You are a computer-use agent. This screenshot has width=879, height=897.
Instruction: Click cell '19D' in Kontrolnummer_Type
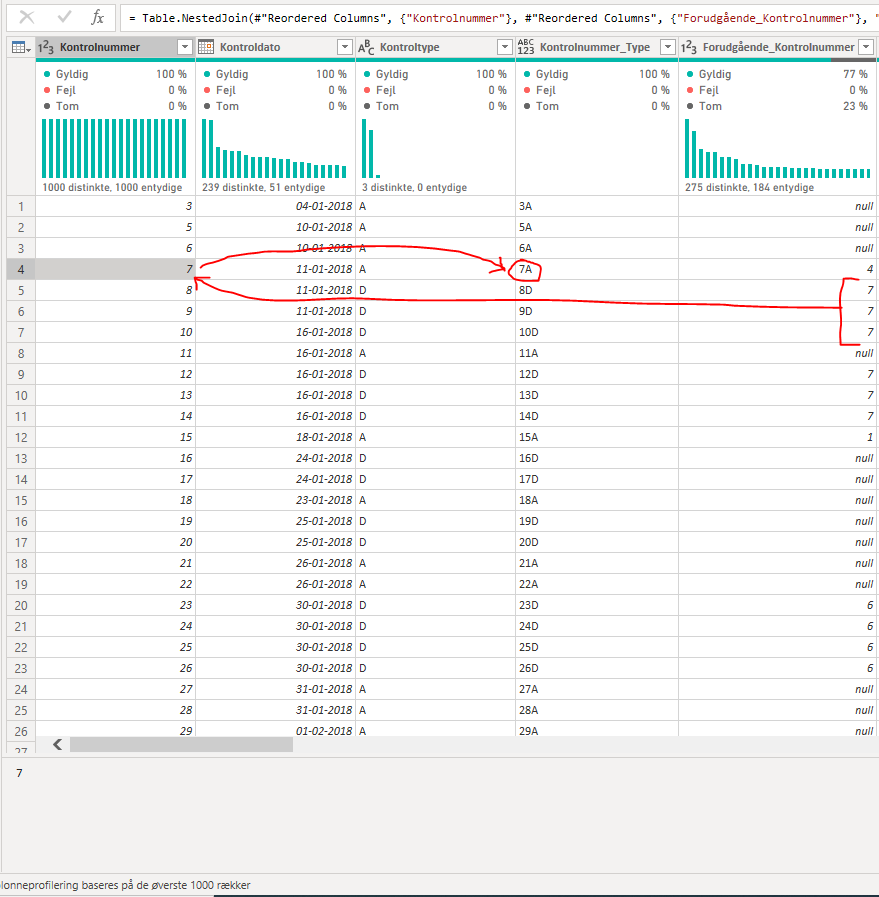point(597,522)
